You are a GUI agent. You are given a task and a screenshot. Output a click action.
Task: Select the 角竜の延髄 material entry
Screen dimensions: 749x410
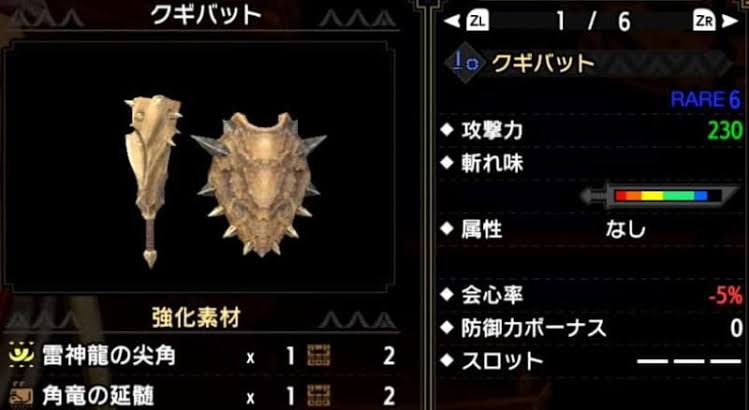pos(203,396)
